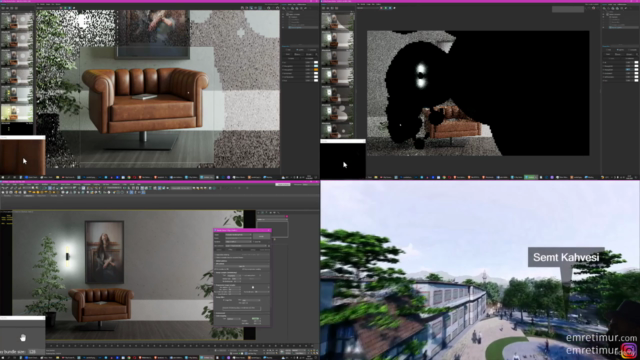Switch to mono/alpha channel in top-left frame buffer
The height and width of the screenshot is (360, 640).
point(74,8)
